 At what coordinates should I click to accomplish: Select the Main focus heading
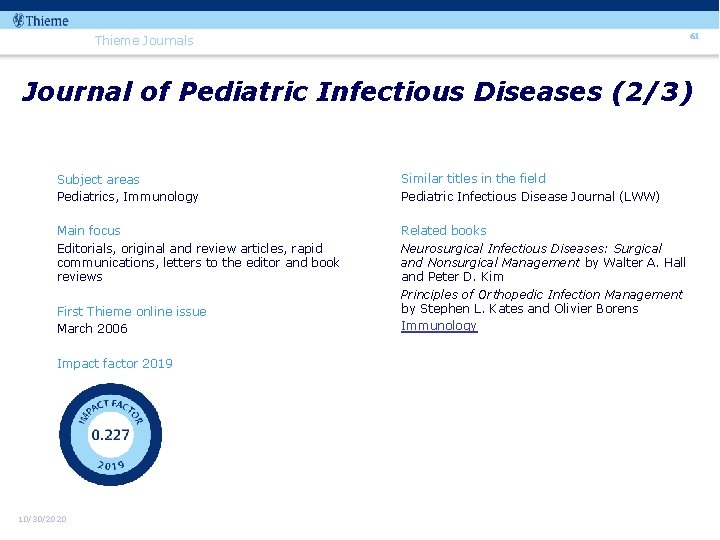click(89, 230)
